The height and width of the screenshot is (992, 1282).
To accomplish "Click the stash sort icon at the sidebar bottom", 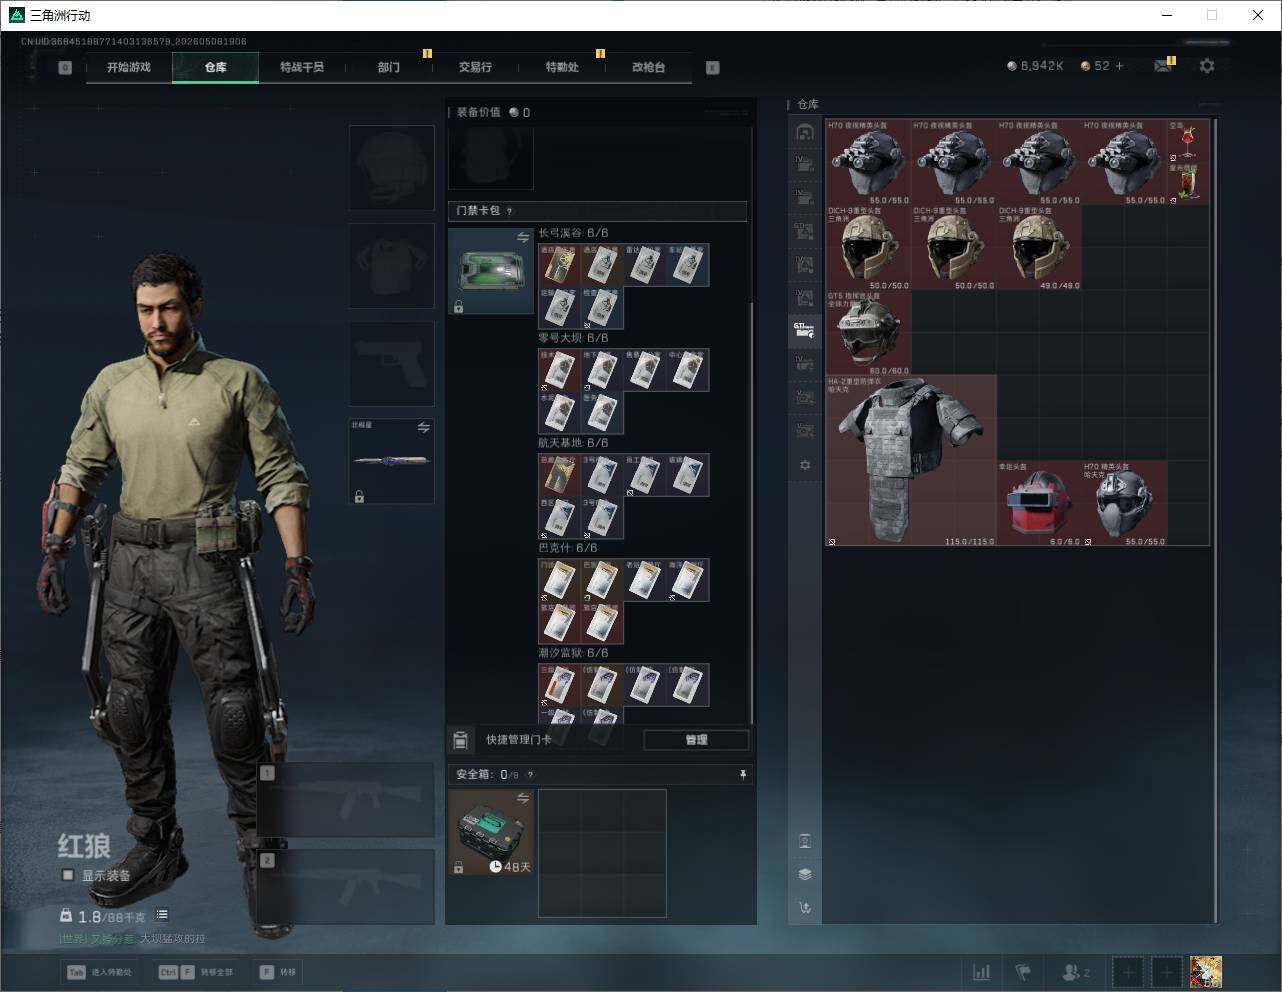I will (x=805, y=908).
